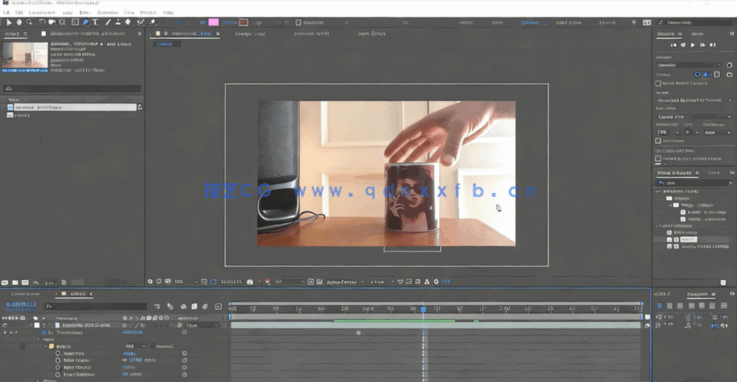This screenshot has width=737, height=382.
Task: Click the composition breadcrumb name under viewer tab
Action: tap(165, 44)
